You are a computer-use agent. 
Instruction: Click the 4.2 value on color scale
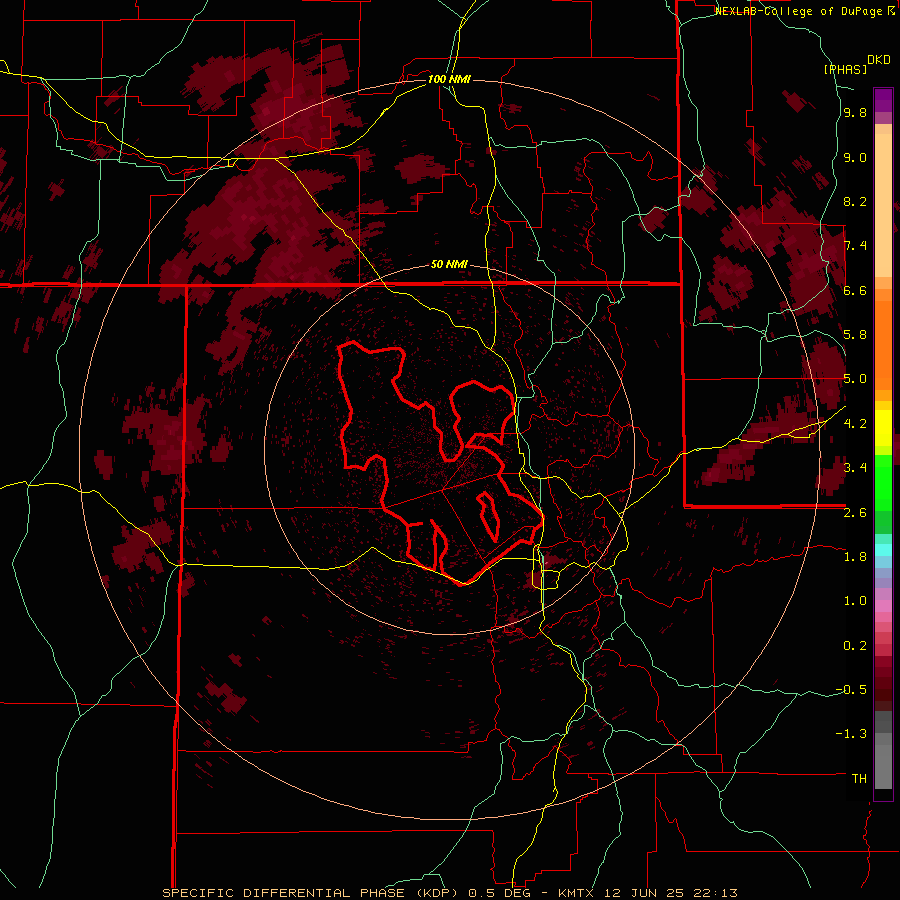[x=855, y=424]
